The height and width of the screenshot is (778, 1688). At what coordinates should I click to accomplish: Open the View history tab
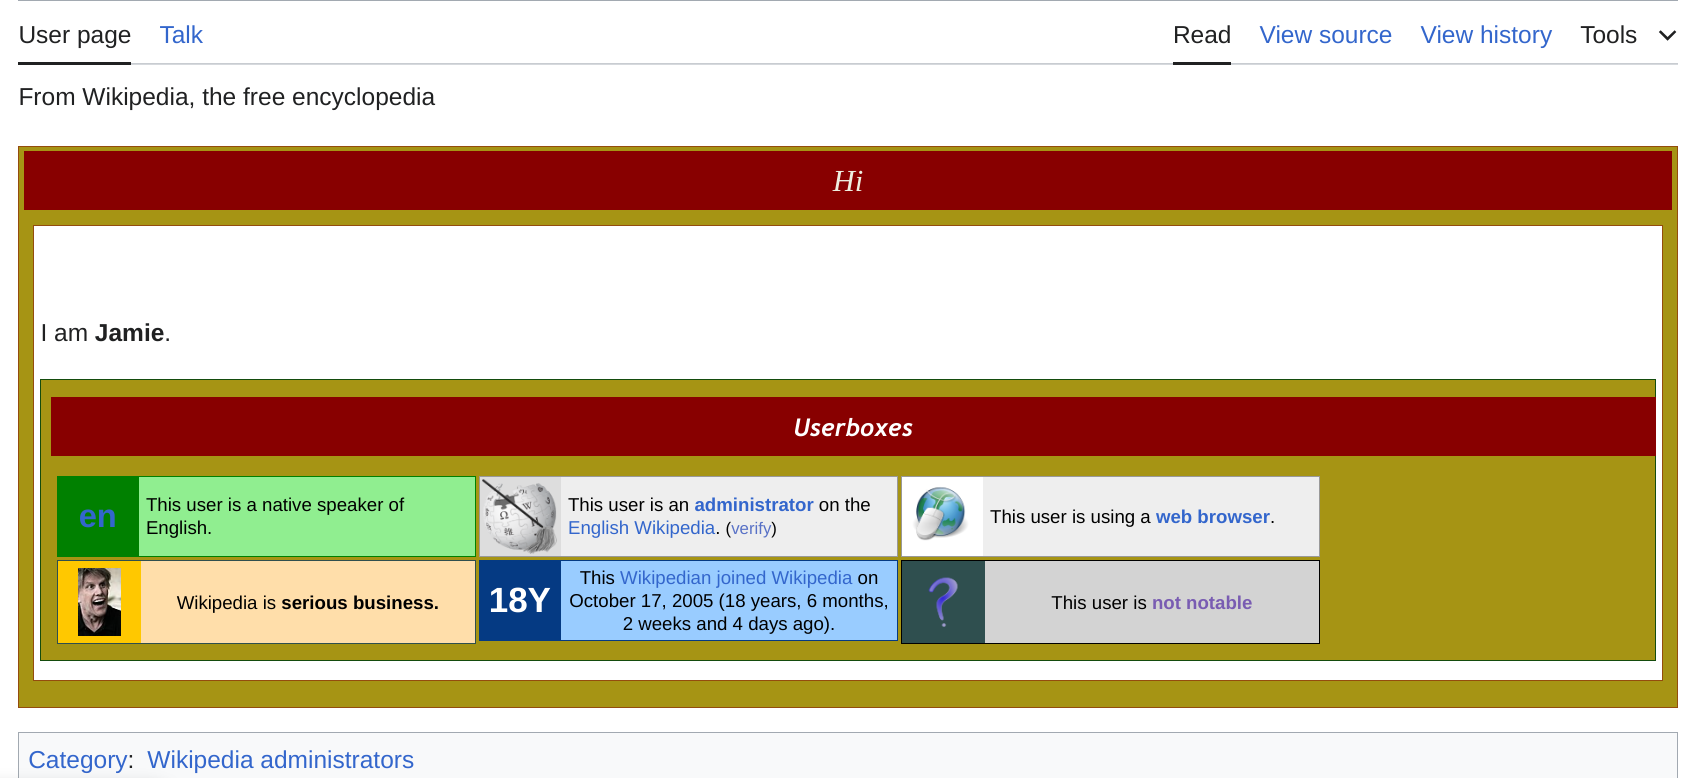1486,35
